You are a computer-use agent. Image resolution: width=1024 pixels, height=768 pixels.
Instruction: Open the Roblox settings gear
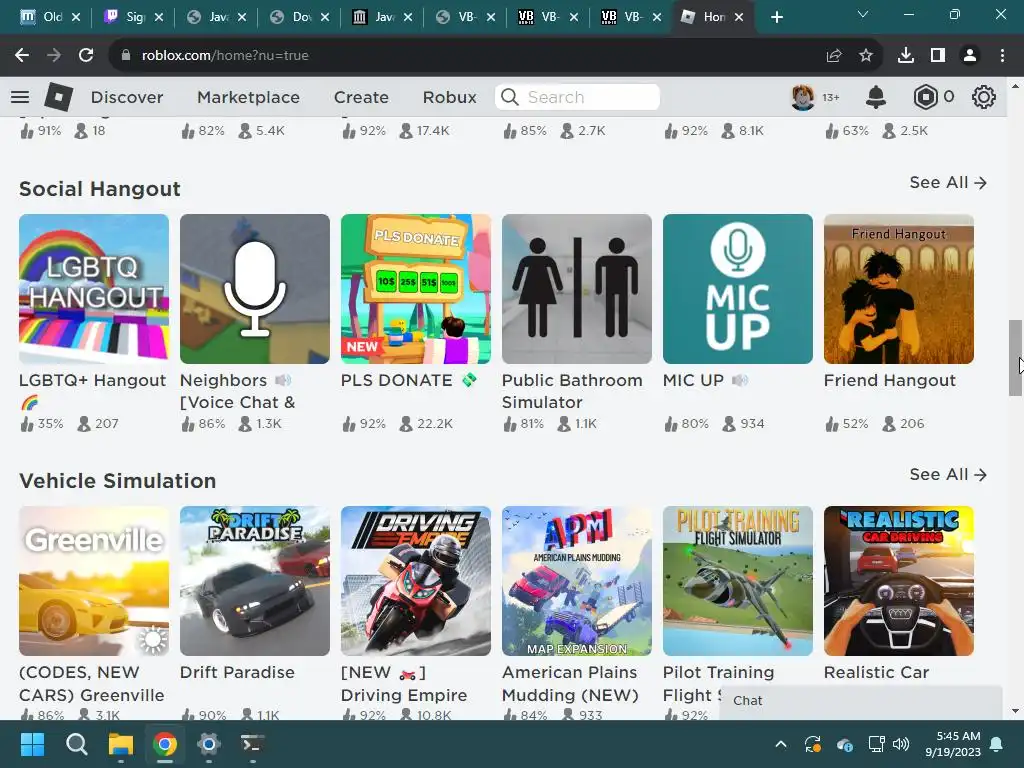coord(984,97)
